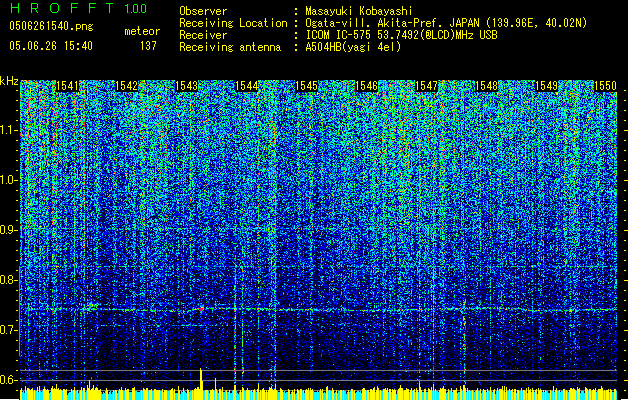The height and width of the screenshot is (400, 629).
Task: Click the 0.7 frequency axis label
Action: 9,330
